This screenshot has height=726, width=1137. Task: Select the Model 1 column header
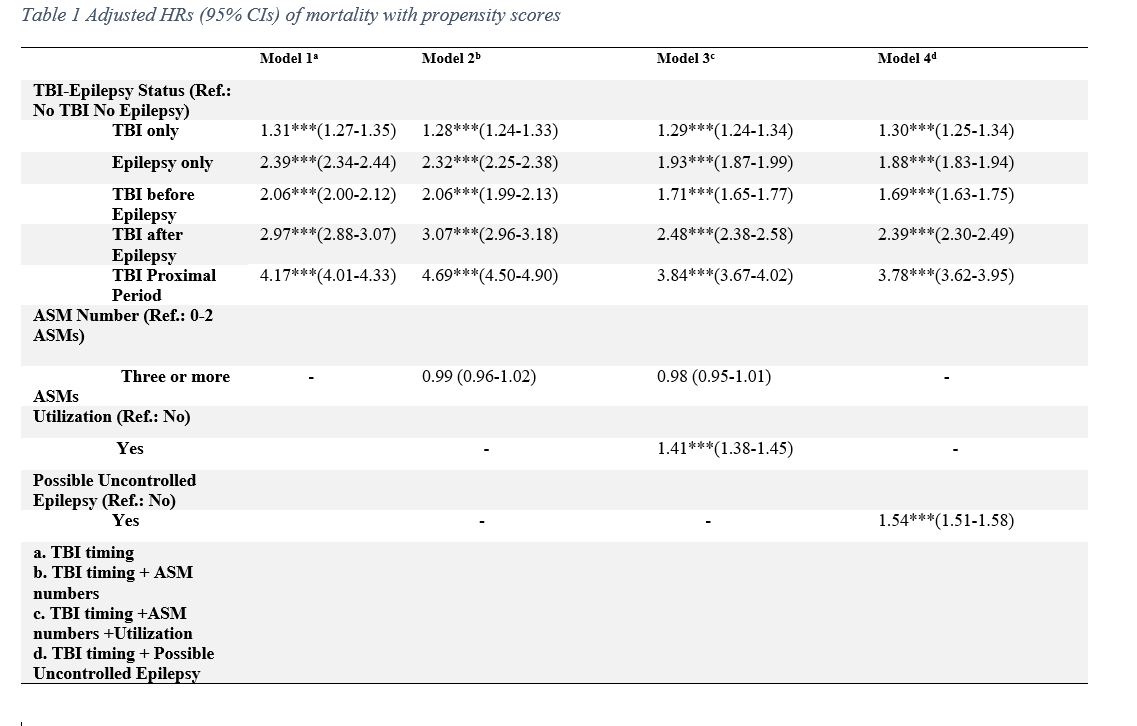(x=289, y=59)
